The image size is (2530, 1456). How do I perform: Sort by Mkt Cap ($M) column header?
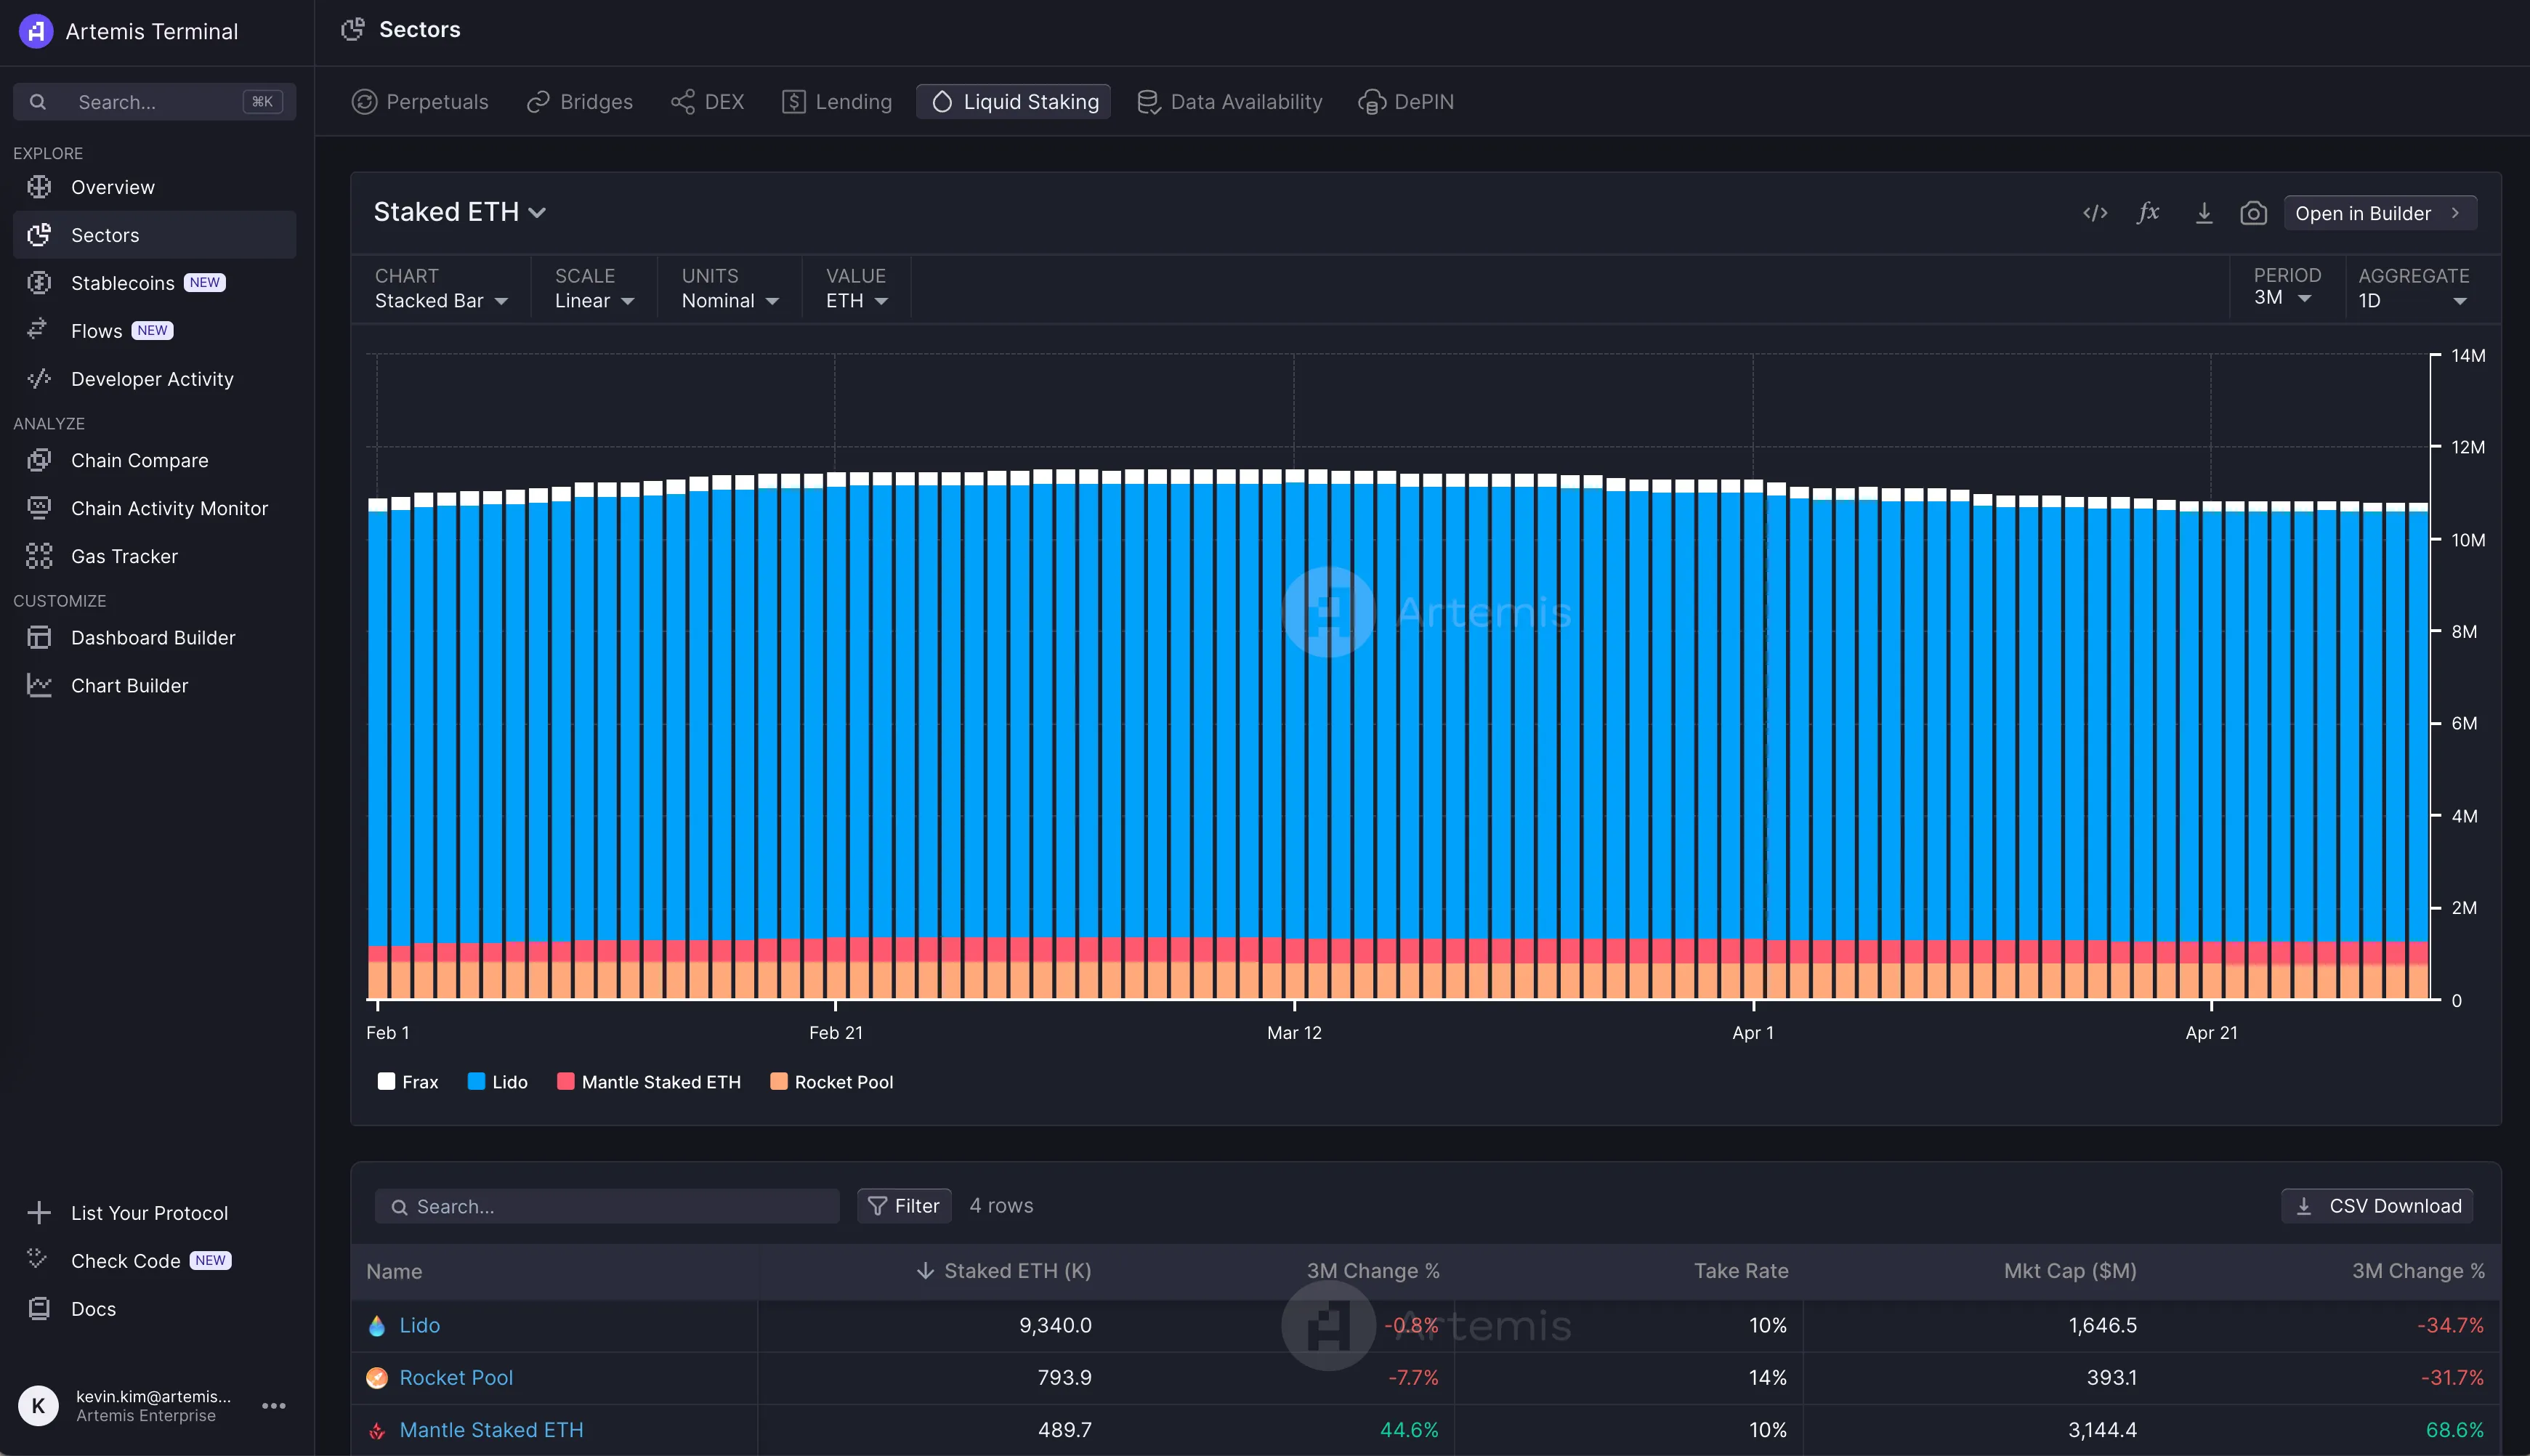point(2070,1271)
